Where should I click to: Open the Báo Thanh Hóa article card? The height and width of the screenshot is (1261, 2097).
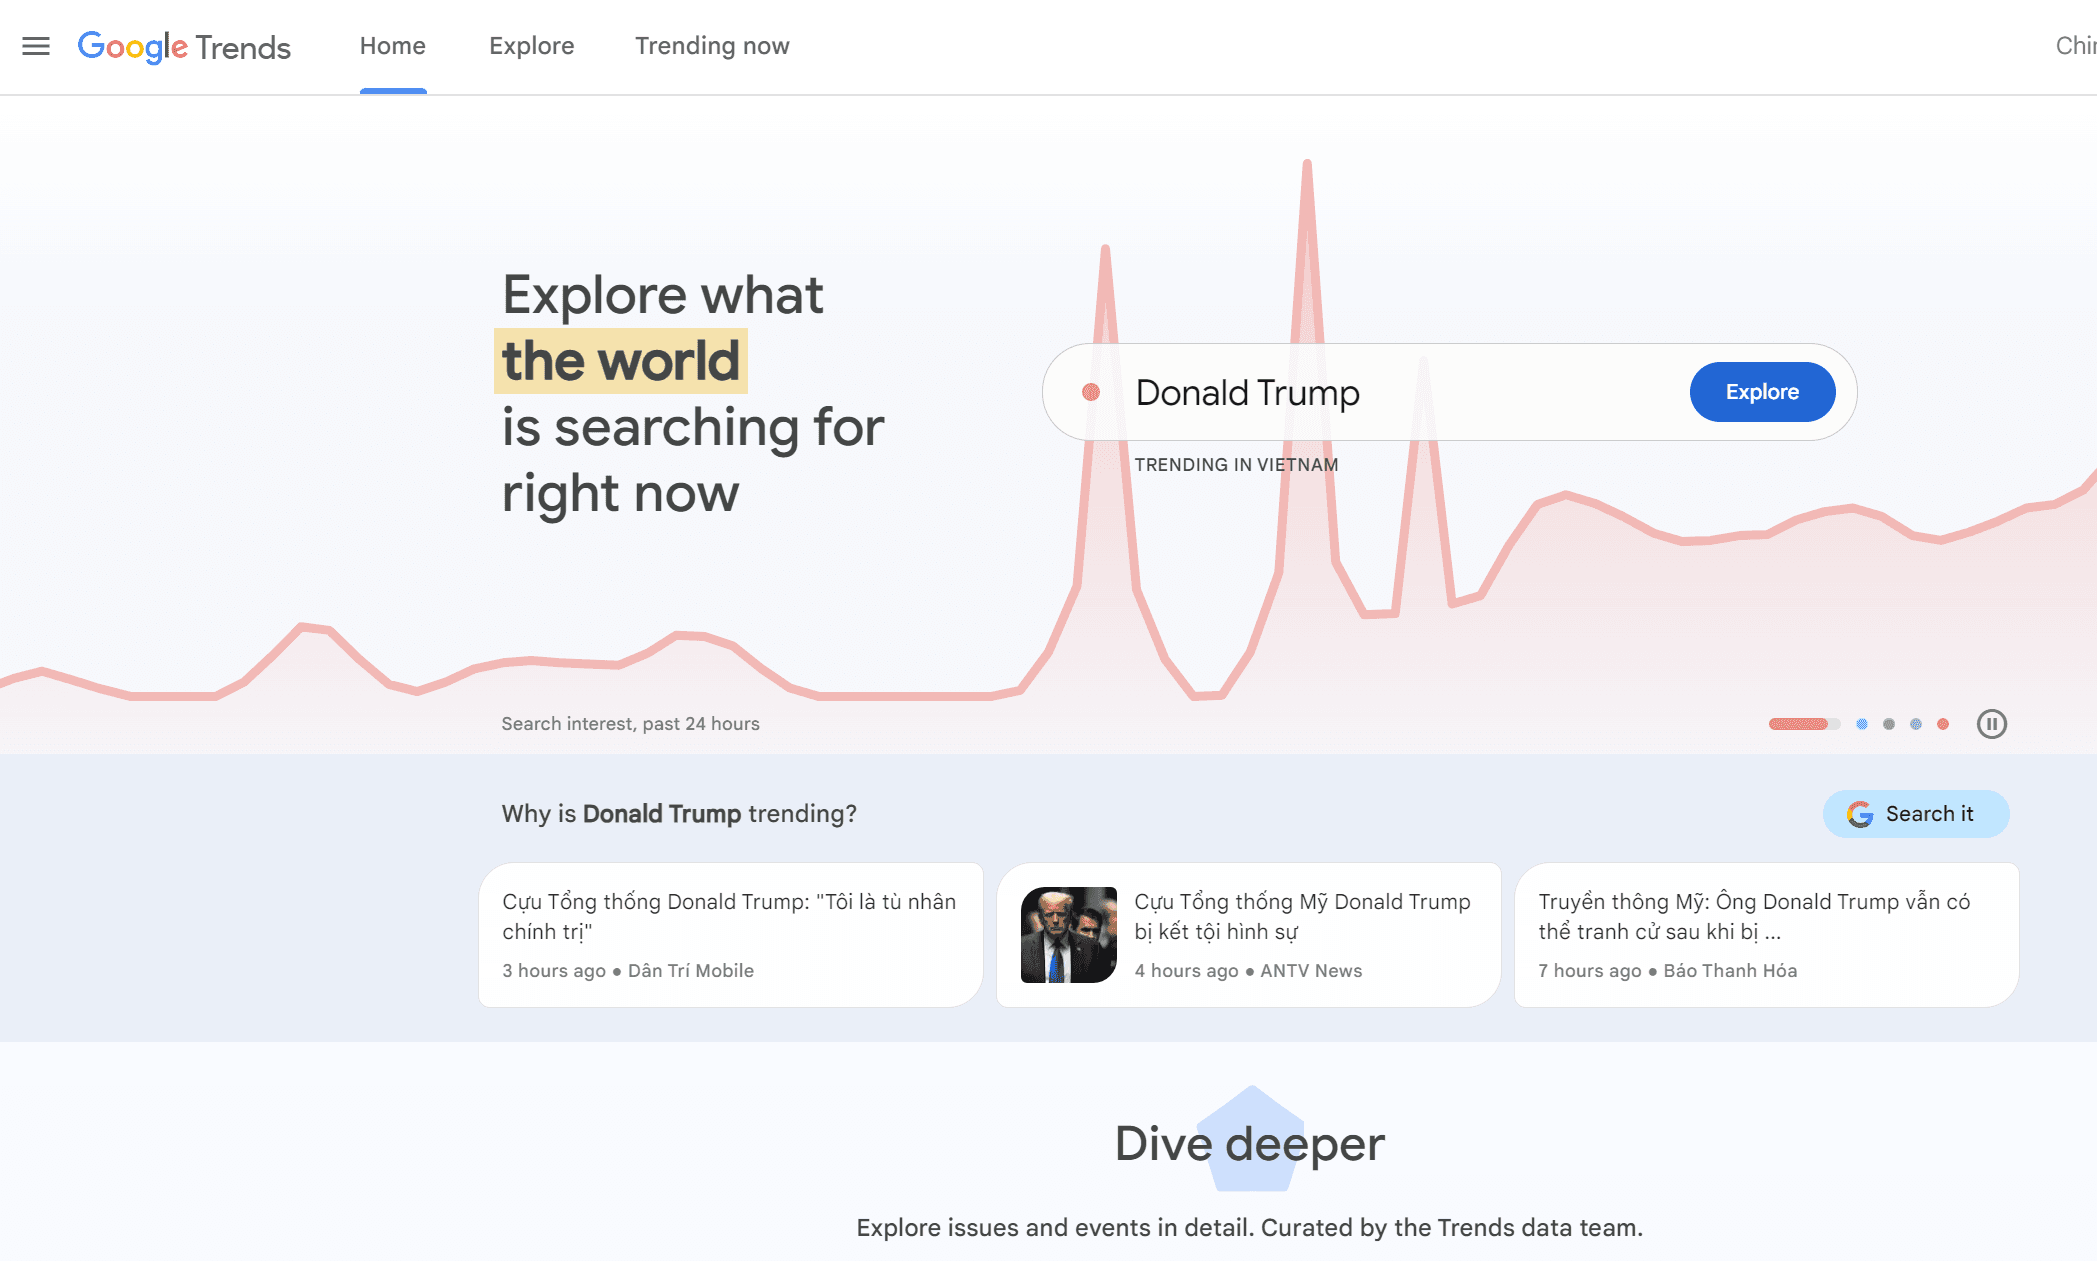(1767, 934)
